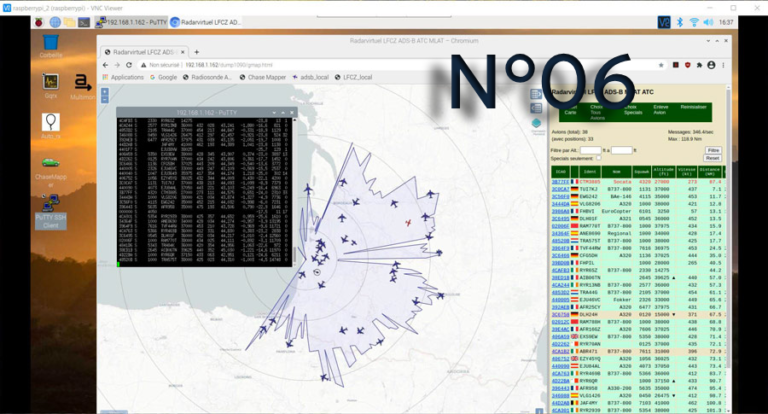Viewport: 768px width, 414px height.
Task: Toggle the map layers globe icon
Action: coord(536,123)
